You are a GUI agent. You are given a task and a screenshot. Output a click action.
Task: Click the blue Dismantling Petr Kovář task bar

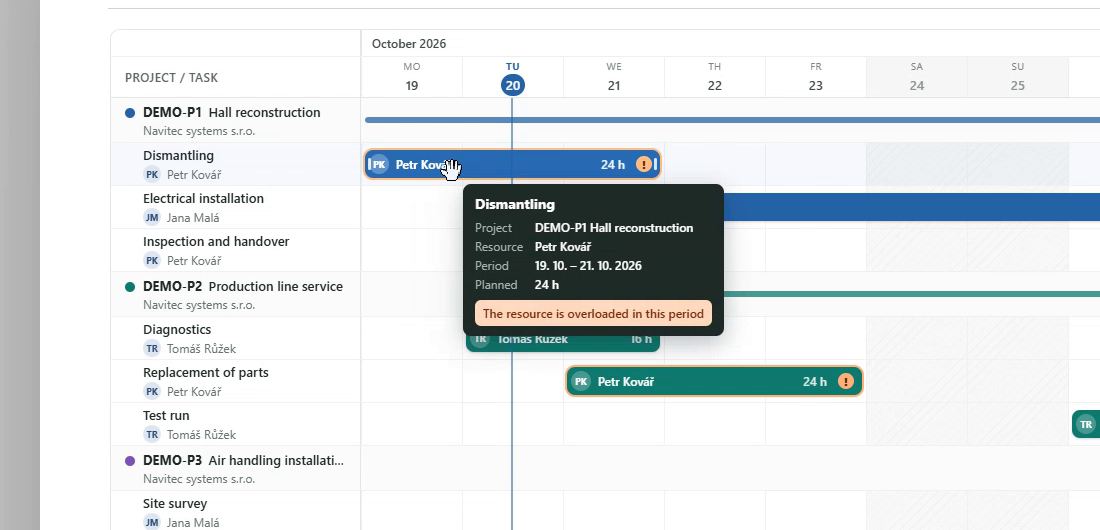(x=513, y=164)
